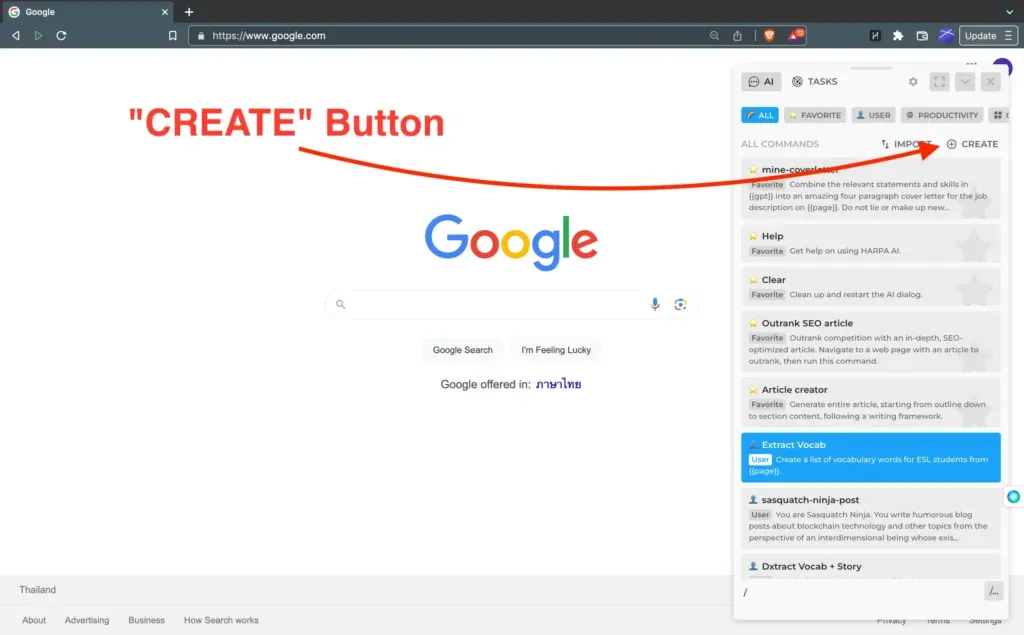Go back using browser back arrow
This screenshot has width=1024, height=635.
tap(16, 36)
